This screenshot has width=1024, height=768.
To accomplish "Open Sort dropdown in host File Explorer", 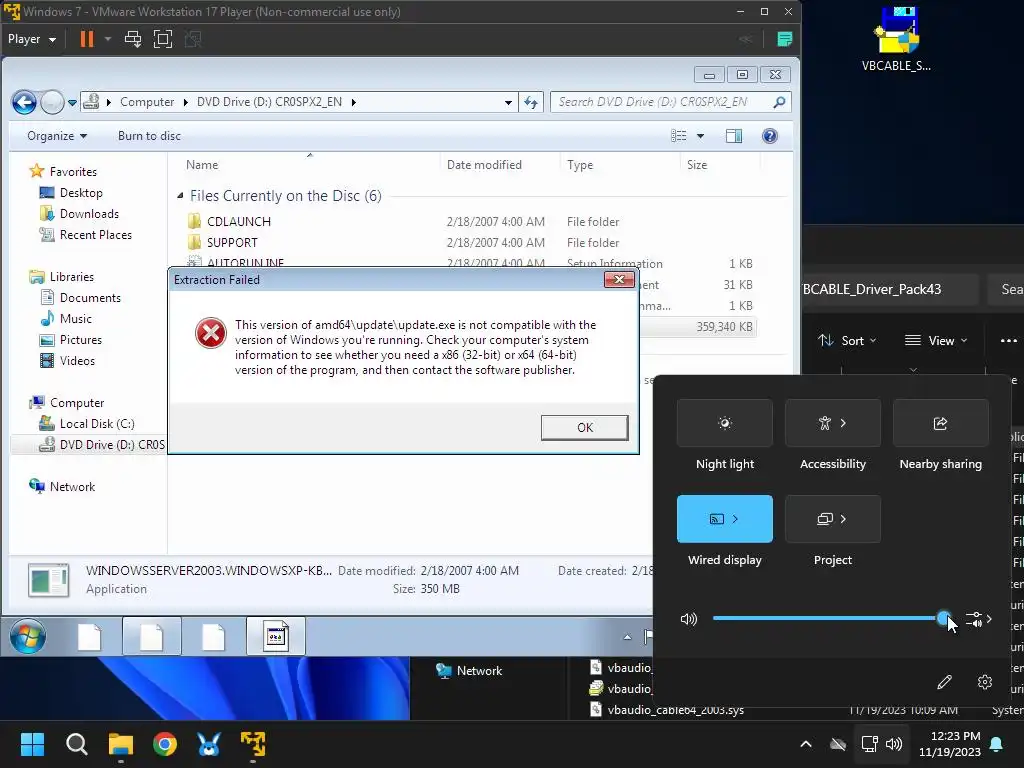I will pyautogui.click(x=847, y=340).
